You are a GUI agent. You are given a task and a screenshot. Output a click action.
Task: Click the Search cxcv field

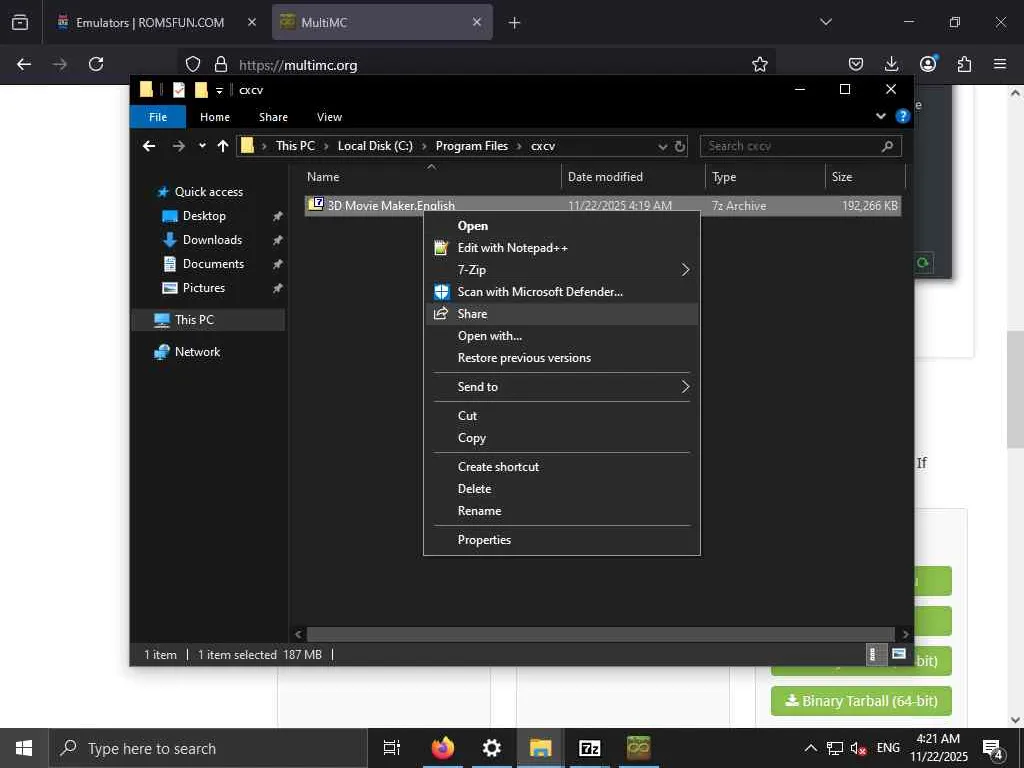(801, 146)
